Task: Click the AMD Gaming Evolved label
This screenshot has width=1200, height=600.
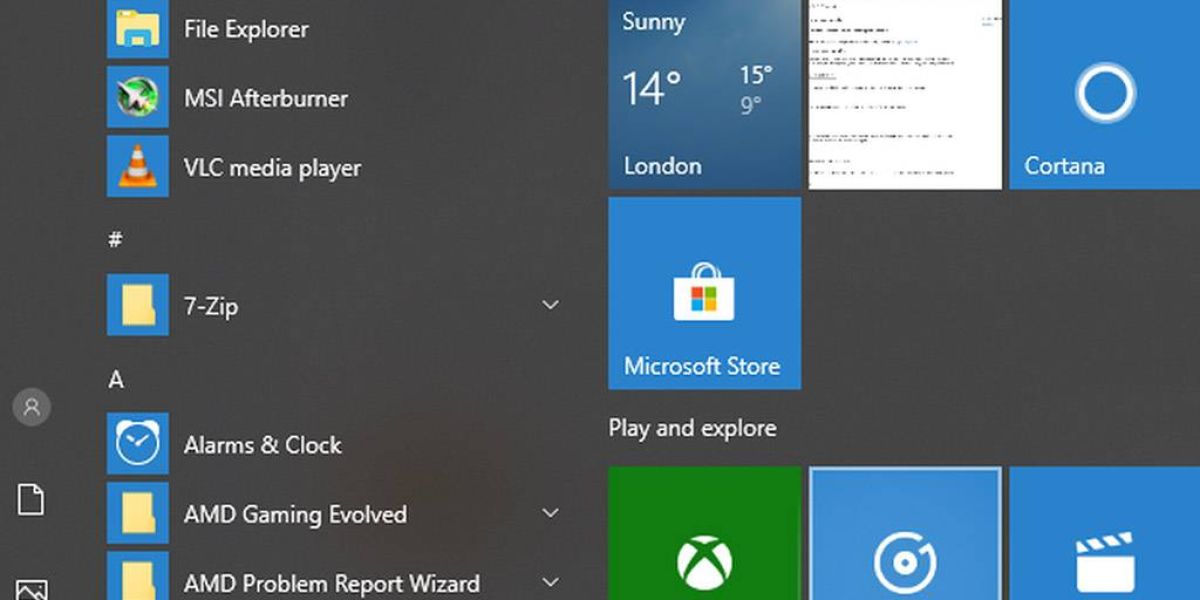Action: (295, 515)
